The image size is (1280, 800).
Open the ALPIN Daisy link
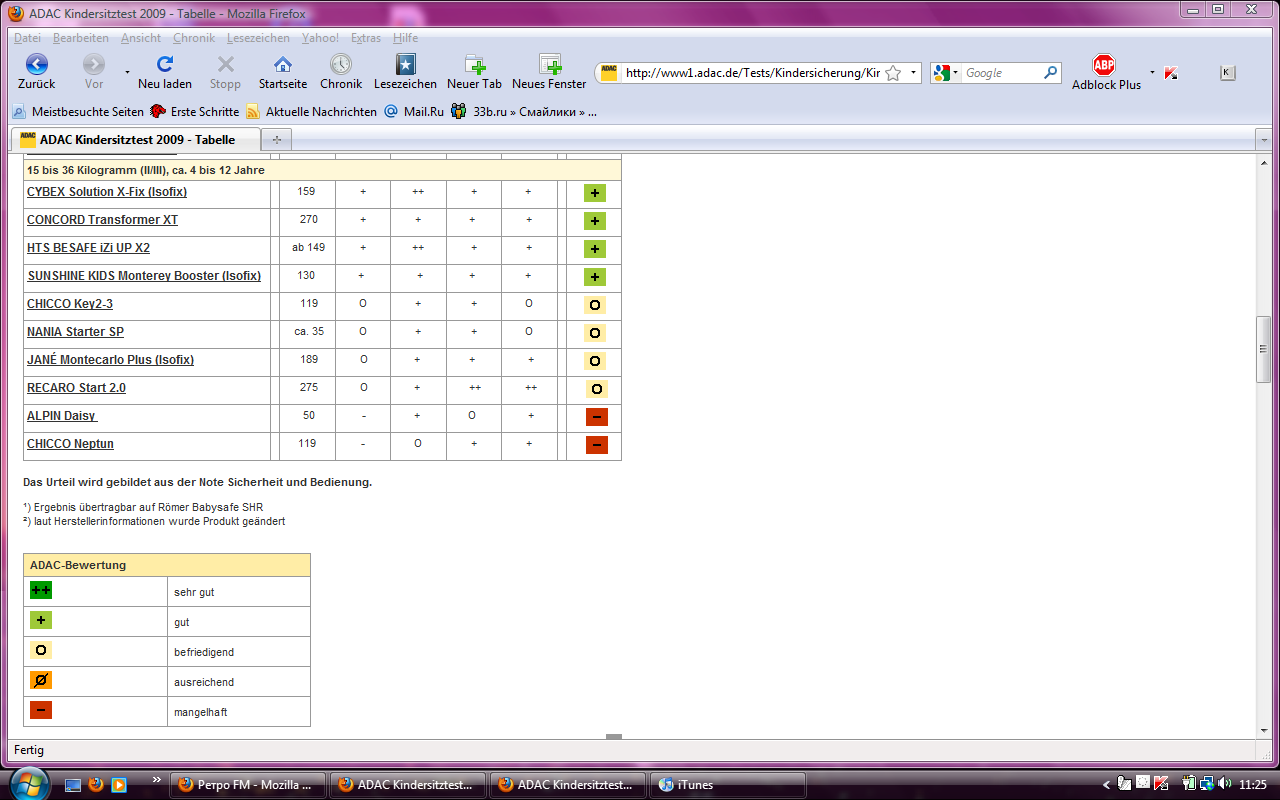pos(62,416)
